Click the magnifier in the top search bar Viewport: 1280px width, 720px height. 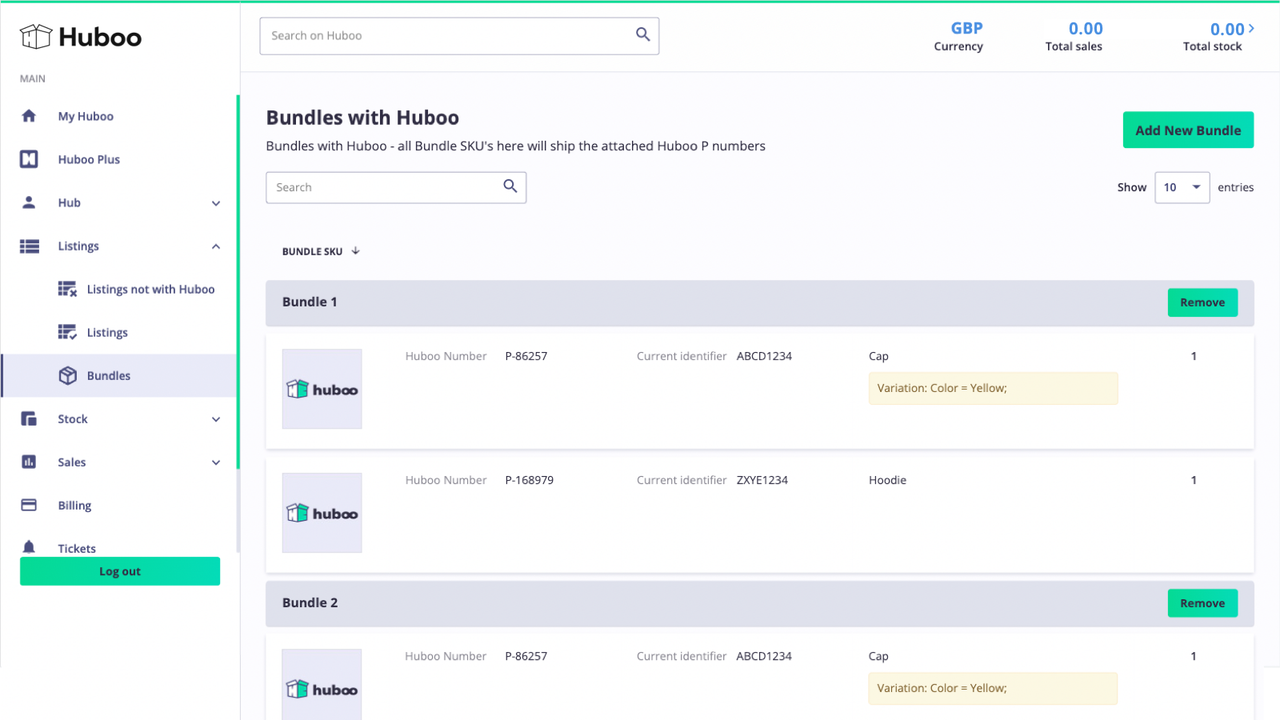(x=643, y=34)
